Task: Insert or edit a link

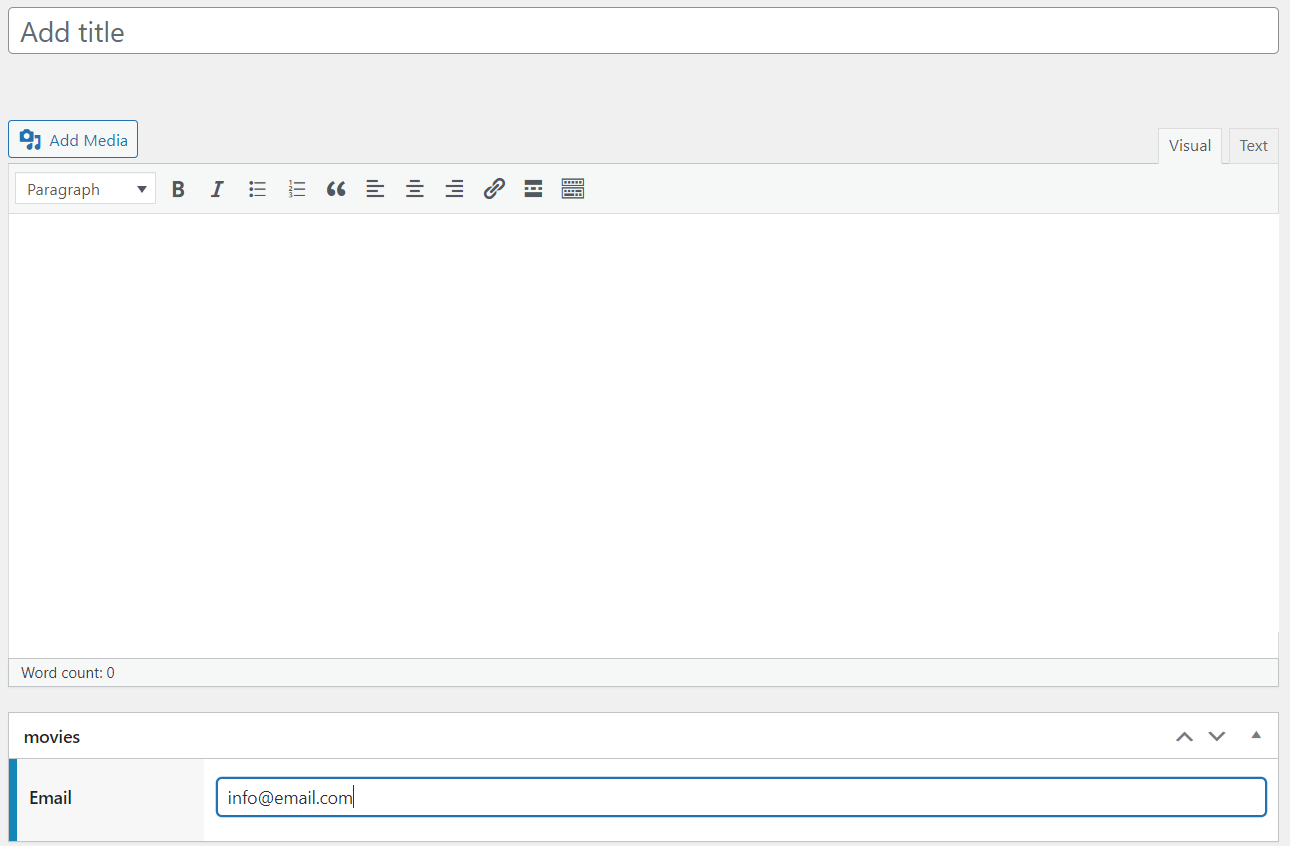Action: point(494,188)
